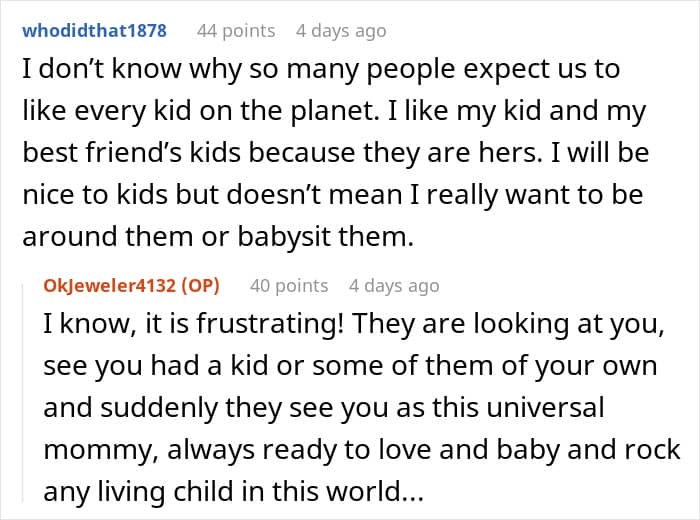The width and height of the screenshot is (700, 520).
Task: Click the 40 points score
Action: click(289, 286)
